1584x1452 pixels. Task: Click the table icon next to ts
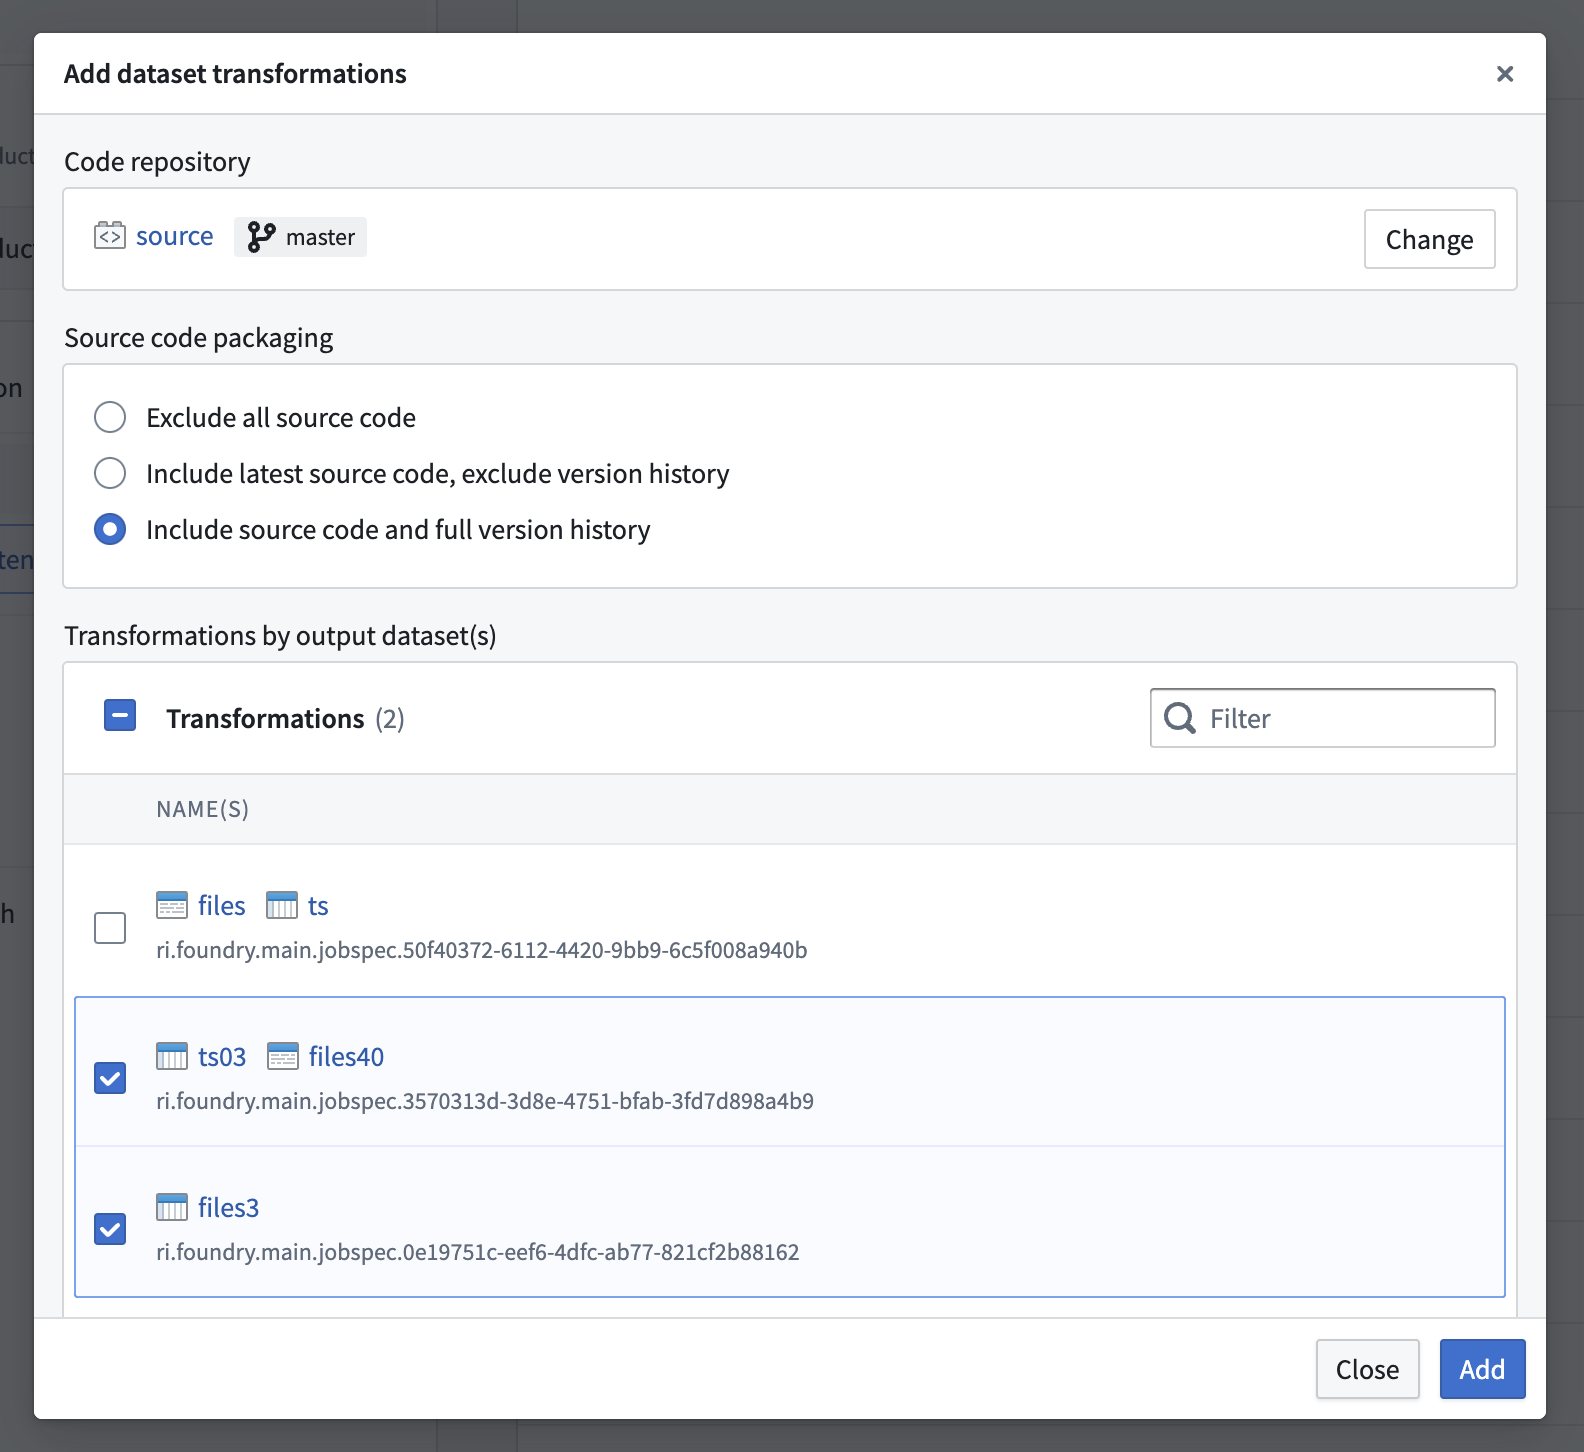(282, 905)
